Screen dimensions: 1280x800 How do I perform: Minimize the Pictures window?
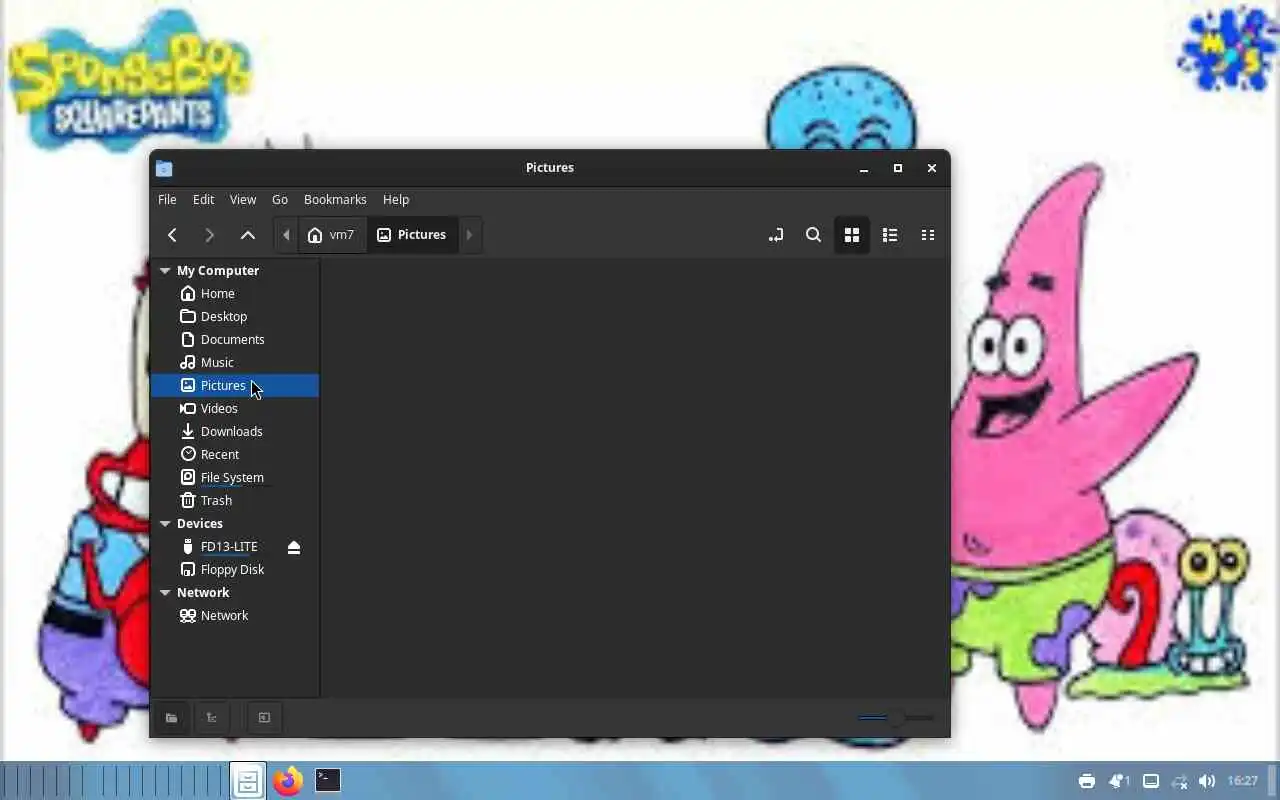point(864,168)
